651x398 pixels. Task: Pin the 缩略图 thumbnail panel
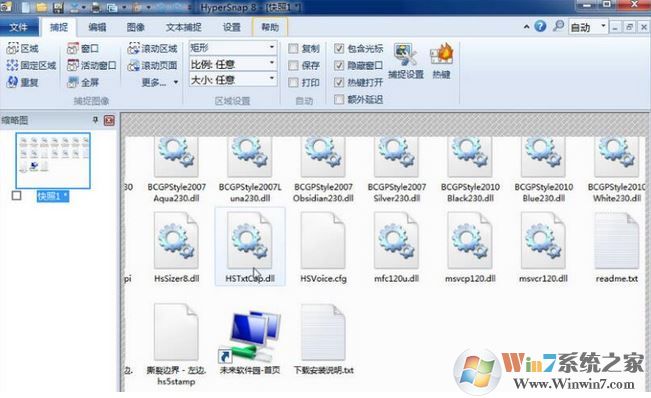pyautogui.click(x=95, y=120)
